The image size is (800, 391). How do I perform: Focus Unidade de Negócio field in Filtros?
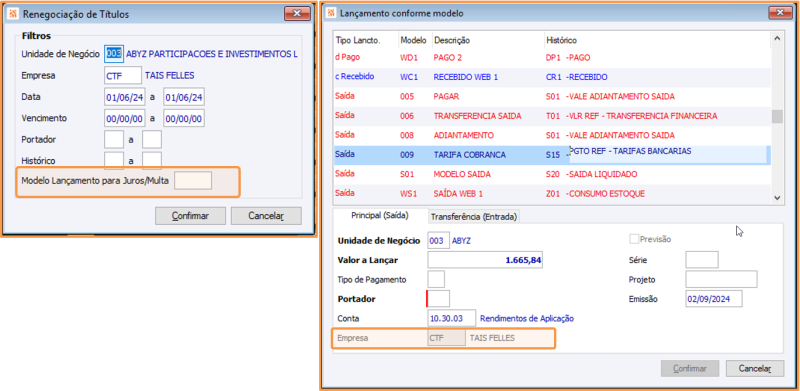click(x=113, y=54)
